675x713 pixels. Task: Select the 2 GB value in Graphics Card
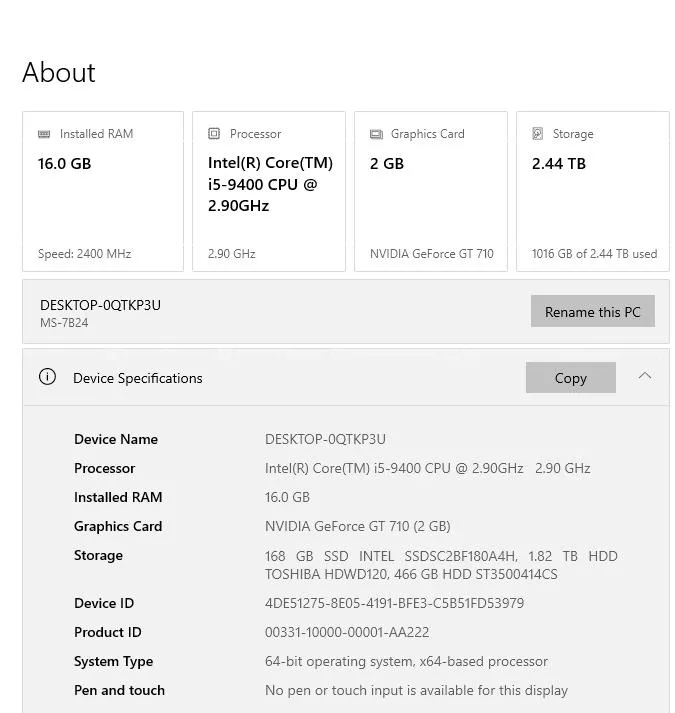click(x=387, y=164)
